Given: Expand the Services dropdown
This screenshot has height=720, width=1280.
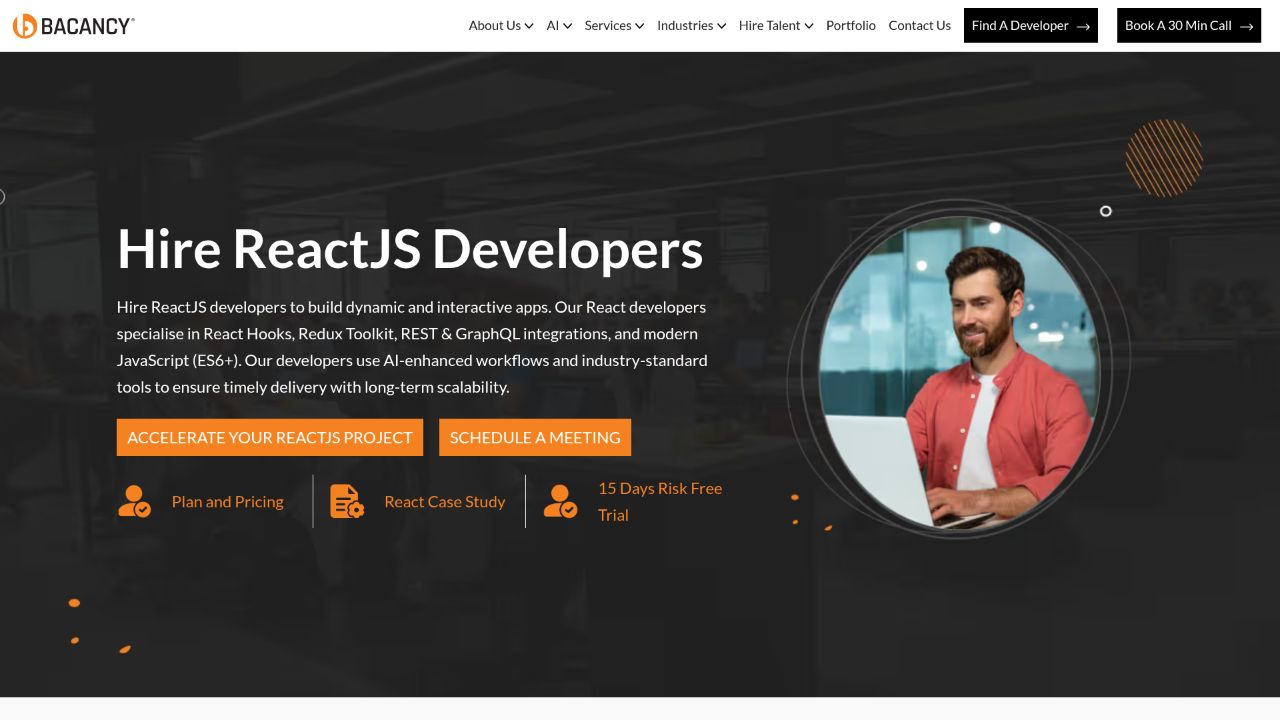Looking at the screenshot, I should coord(614,26).
